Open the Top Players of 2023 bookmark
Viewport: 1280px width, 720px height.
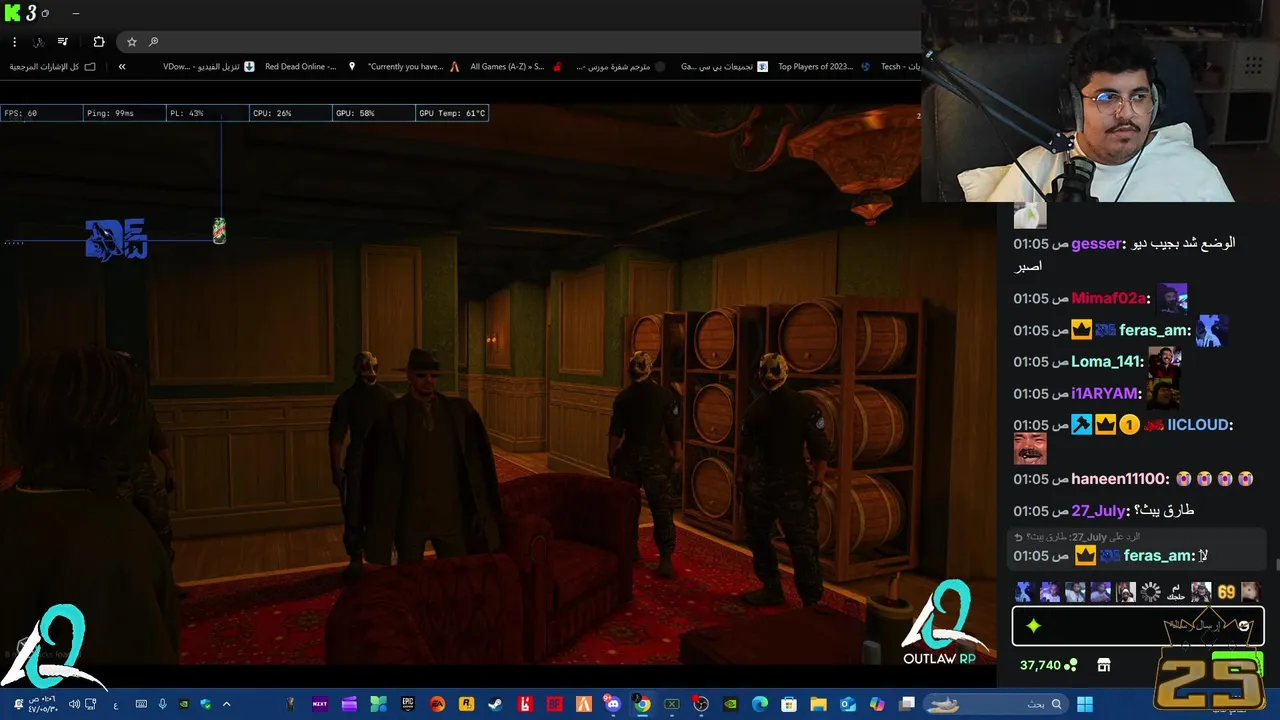pyautogui.click(x=824, y=67)
